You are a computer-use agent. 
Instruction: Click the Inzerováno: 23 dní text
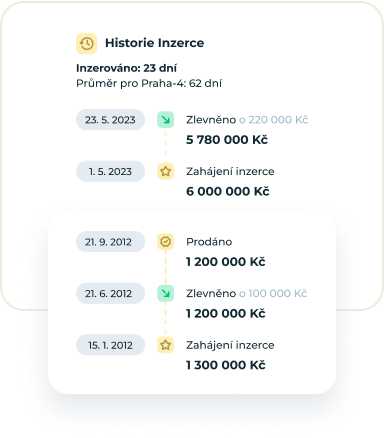(126, 68)
